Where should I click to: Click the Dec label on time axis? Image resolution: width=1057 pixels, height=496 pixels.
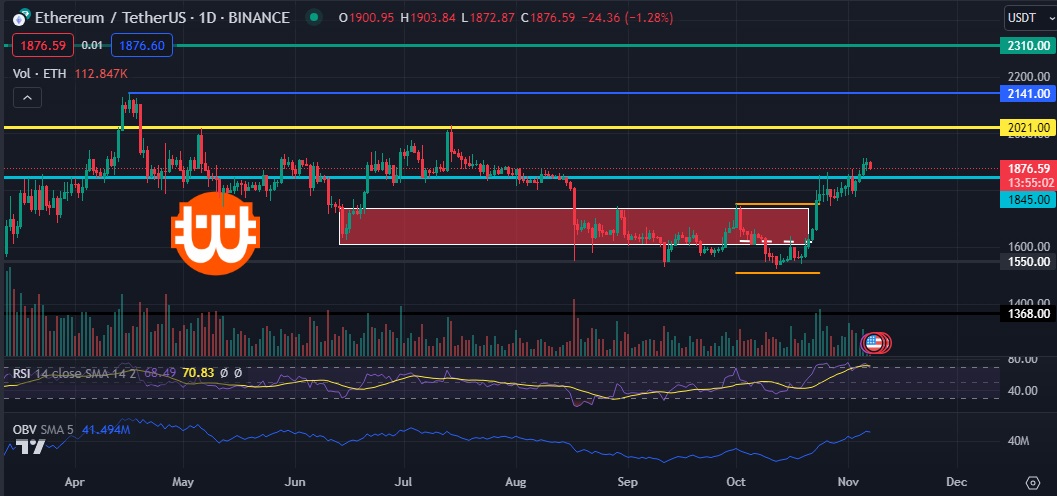point(957,482)
